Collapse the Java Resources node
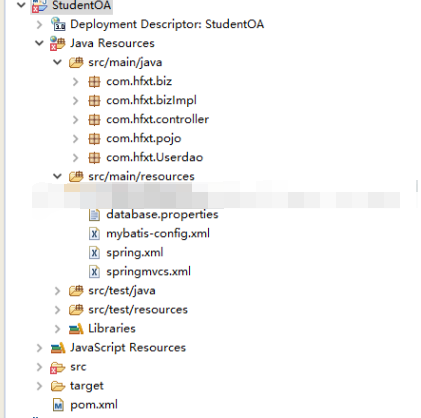The height and width of the screenshot is (418, 421). pos(39,43)
